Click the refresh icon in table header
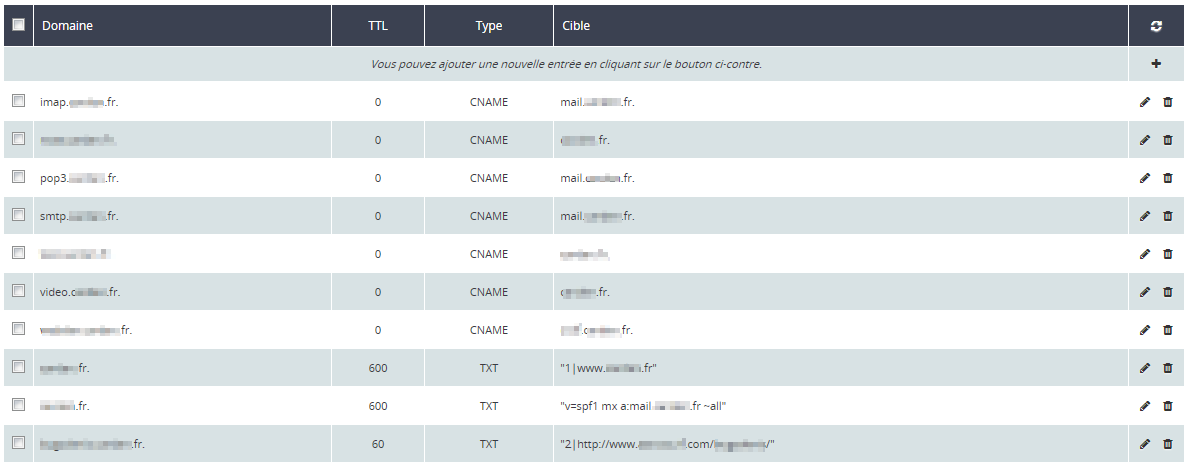Screen dimensions: 1187x466 (1156, 27)
